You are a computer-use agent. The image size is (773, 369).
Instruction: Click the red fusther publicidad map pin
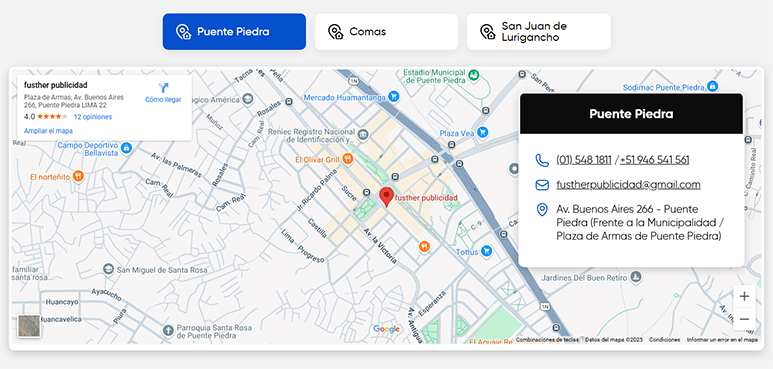[386, 197]
